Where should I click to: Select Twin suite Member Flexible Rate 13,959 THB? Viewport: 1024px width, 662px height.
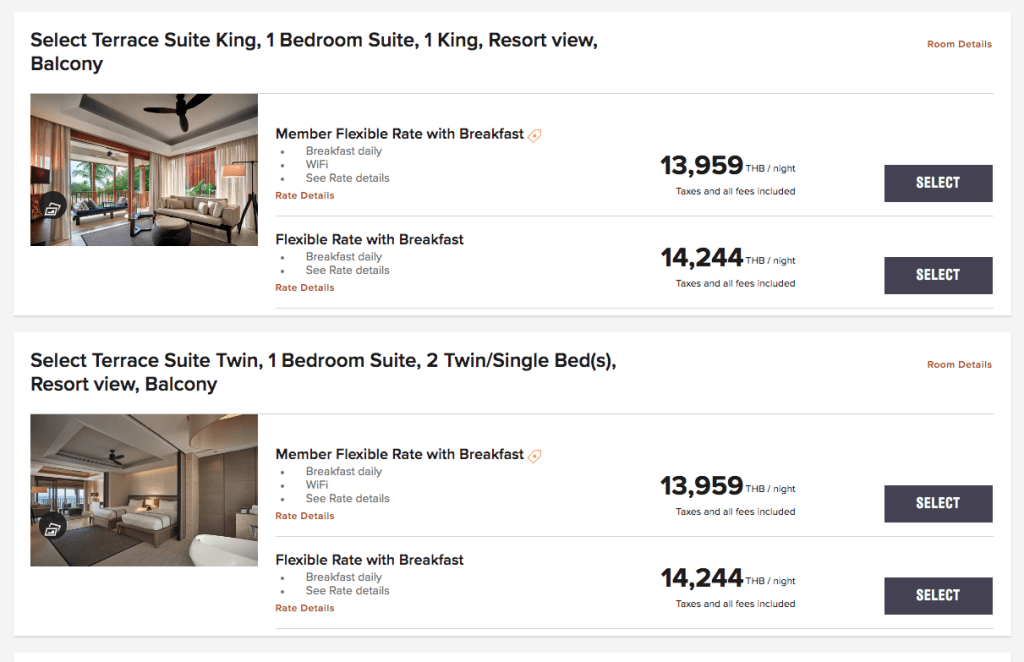click(938, 503)
